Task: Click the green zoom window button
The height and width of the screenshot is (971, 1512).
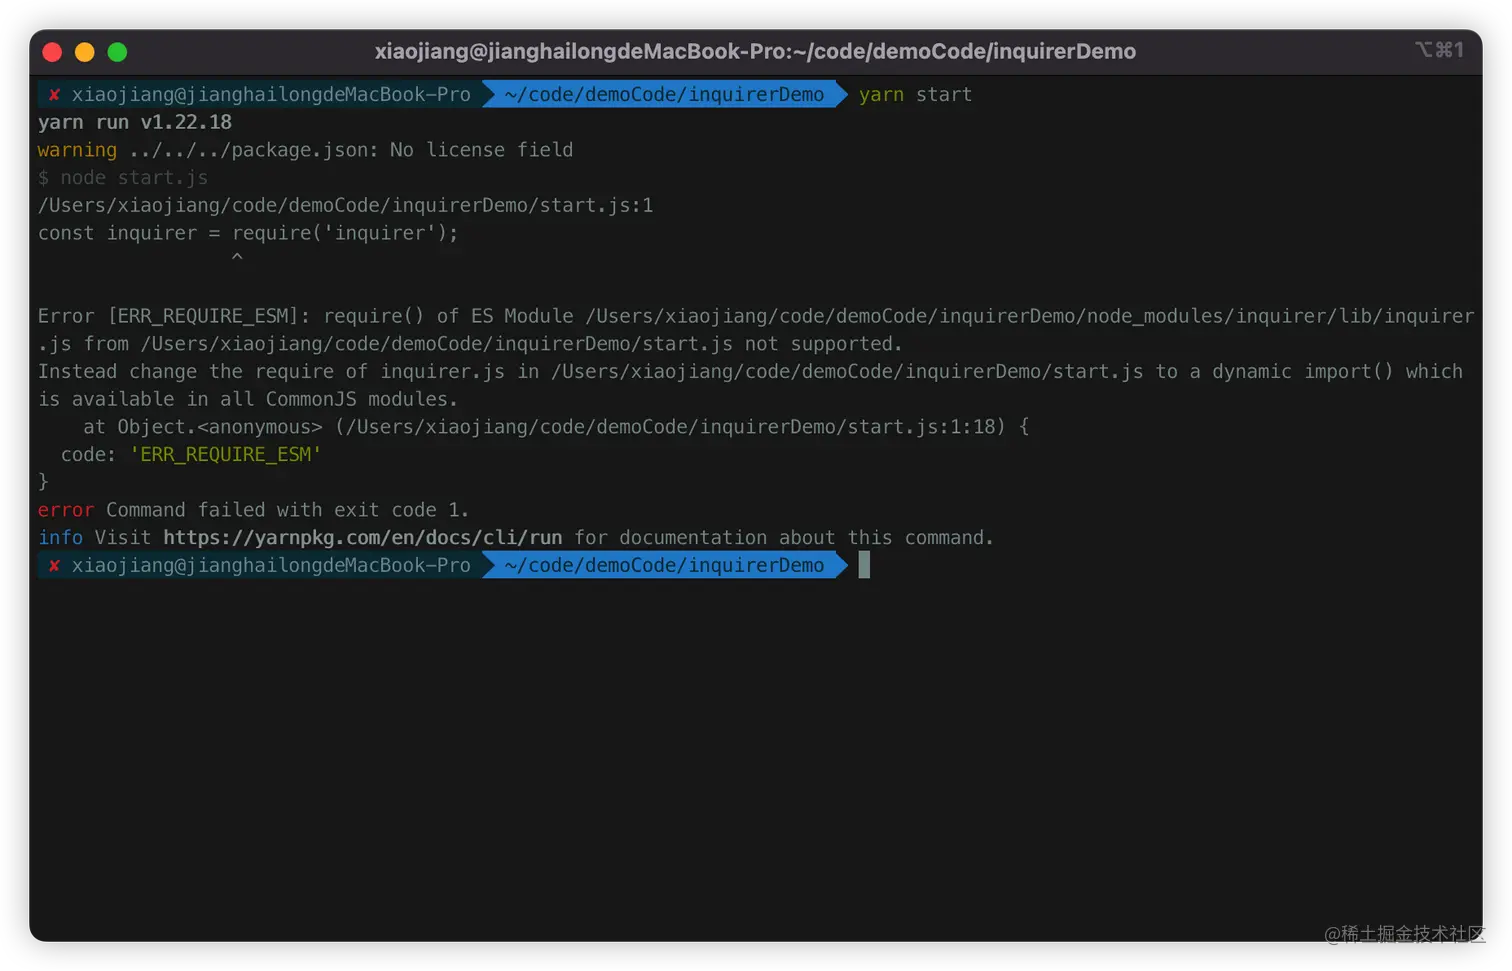Action: [117, 52]
